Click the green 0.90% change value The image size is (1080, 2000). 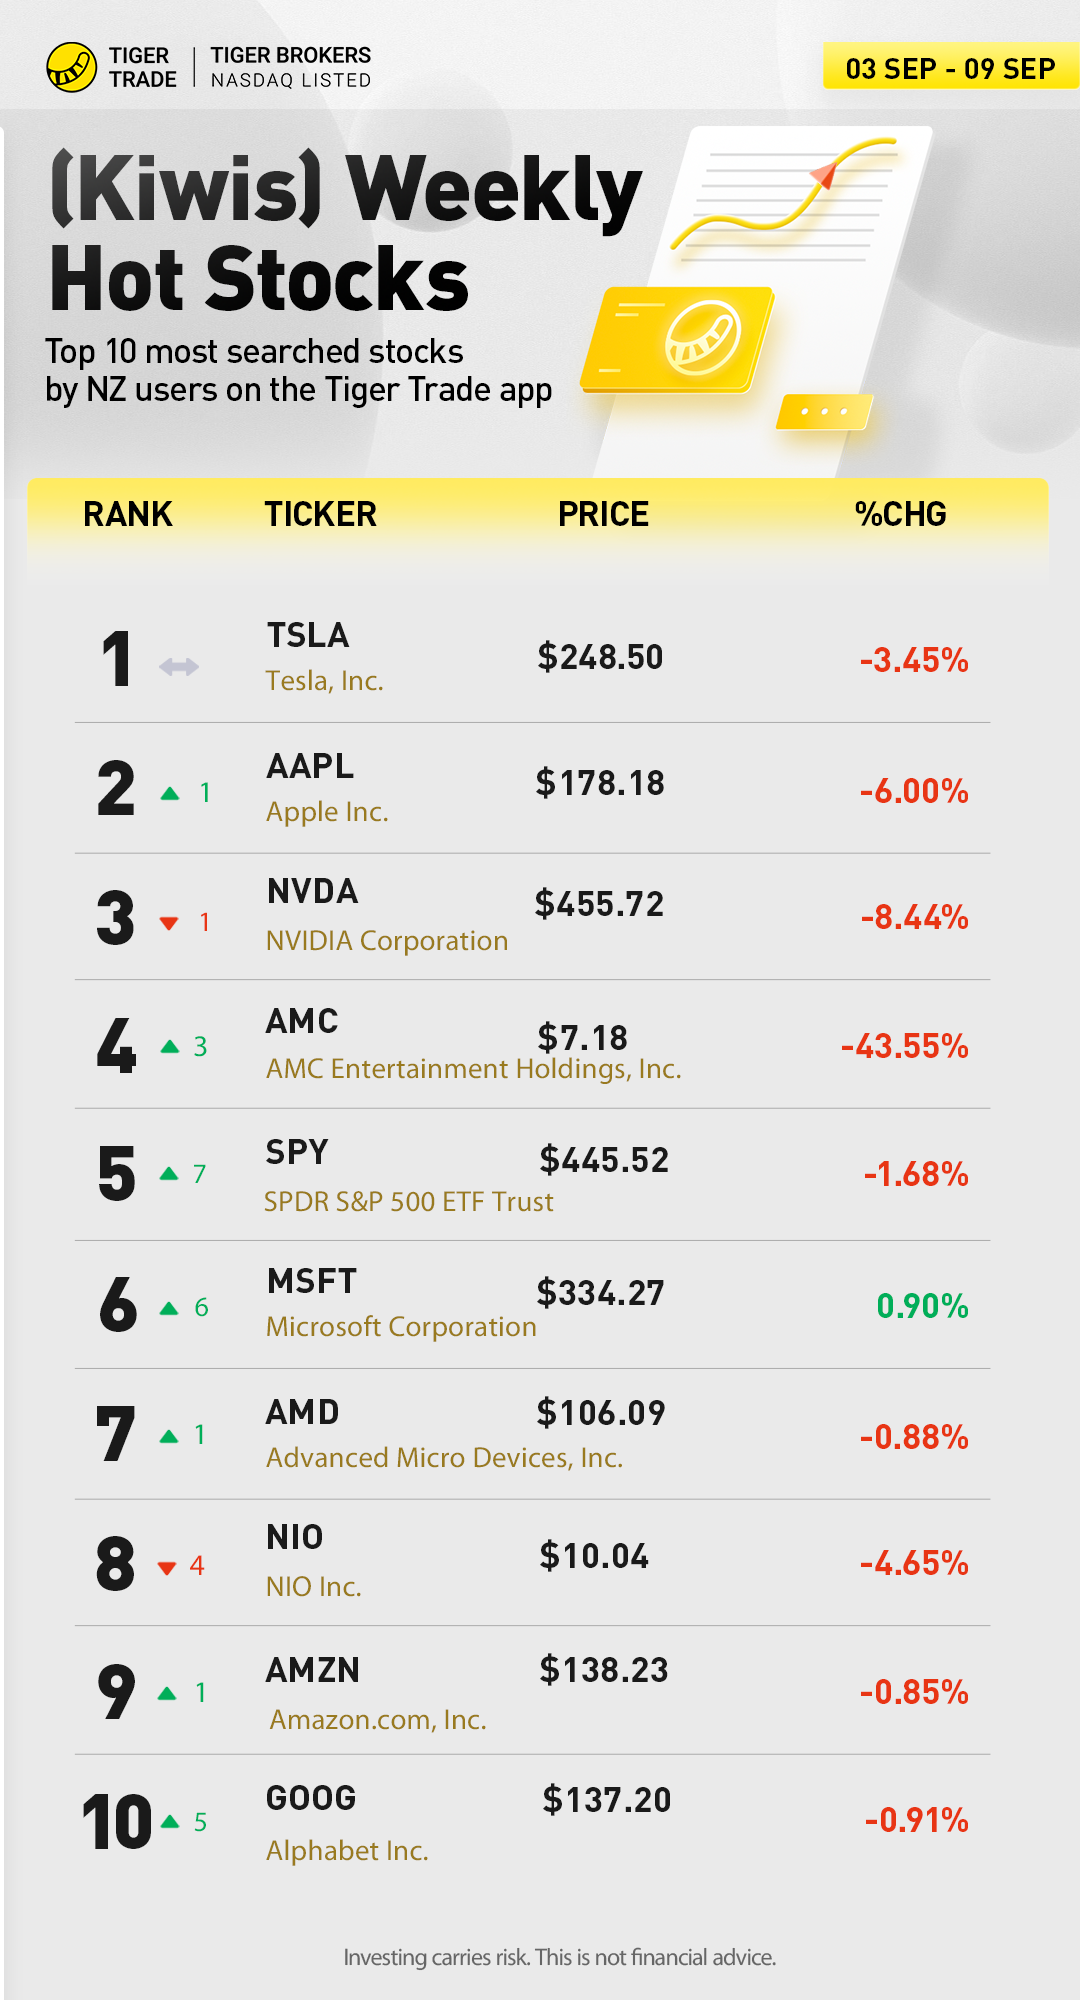922,1306
